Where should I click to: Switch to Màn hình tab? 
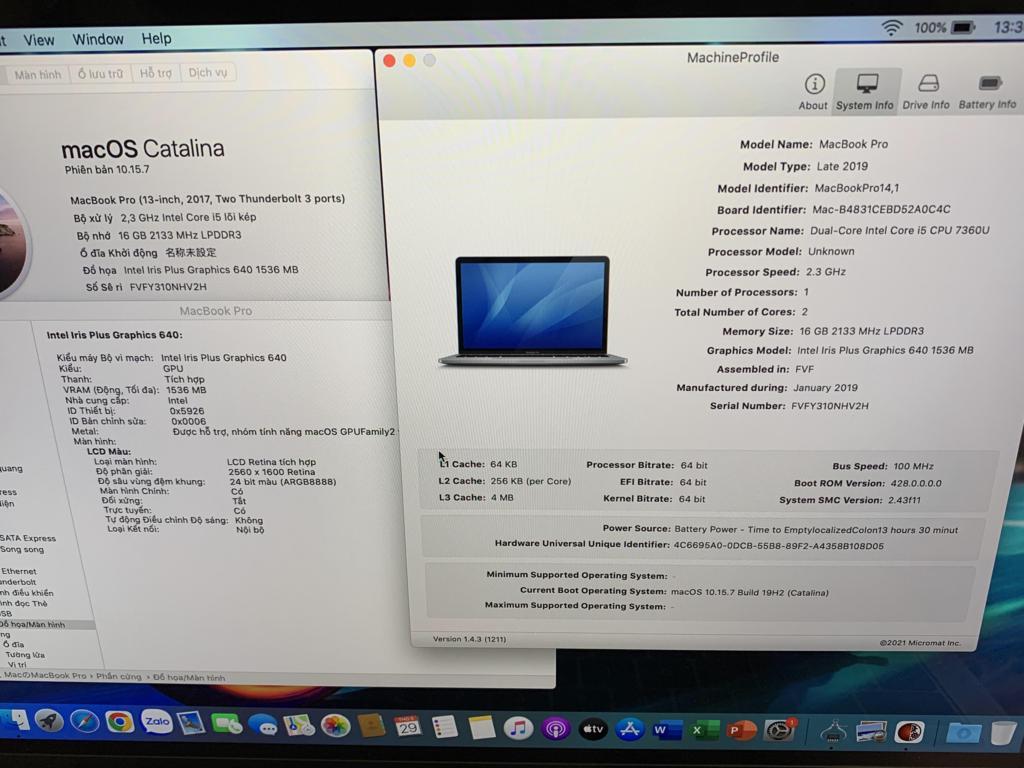[38, 74]
